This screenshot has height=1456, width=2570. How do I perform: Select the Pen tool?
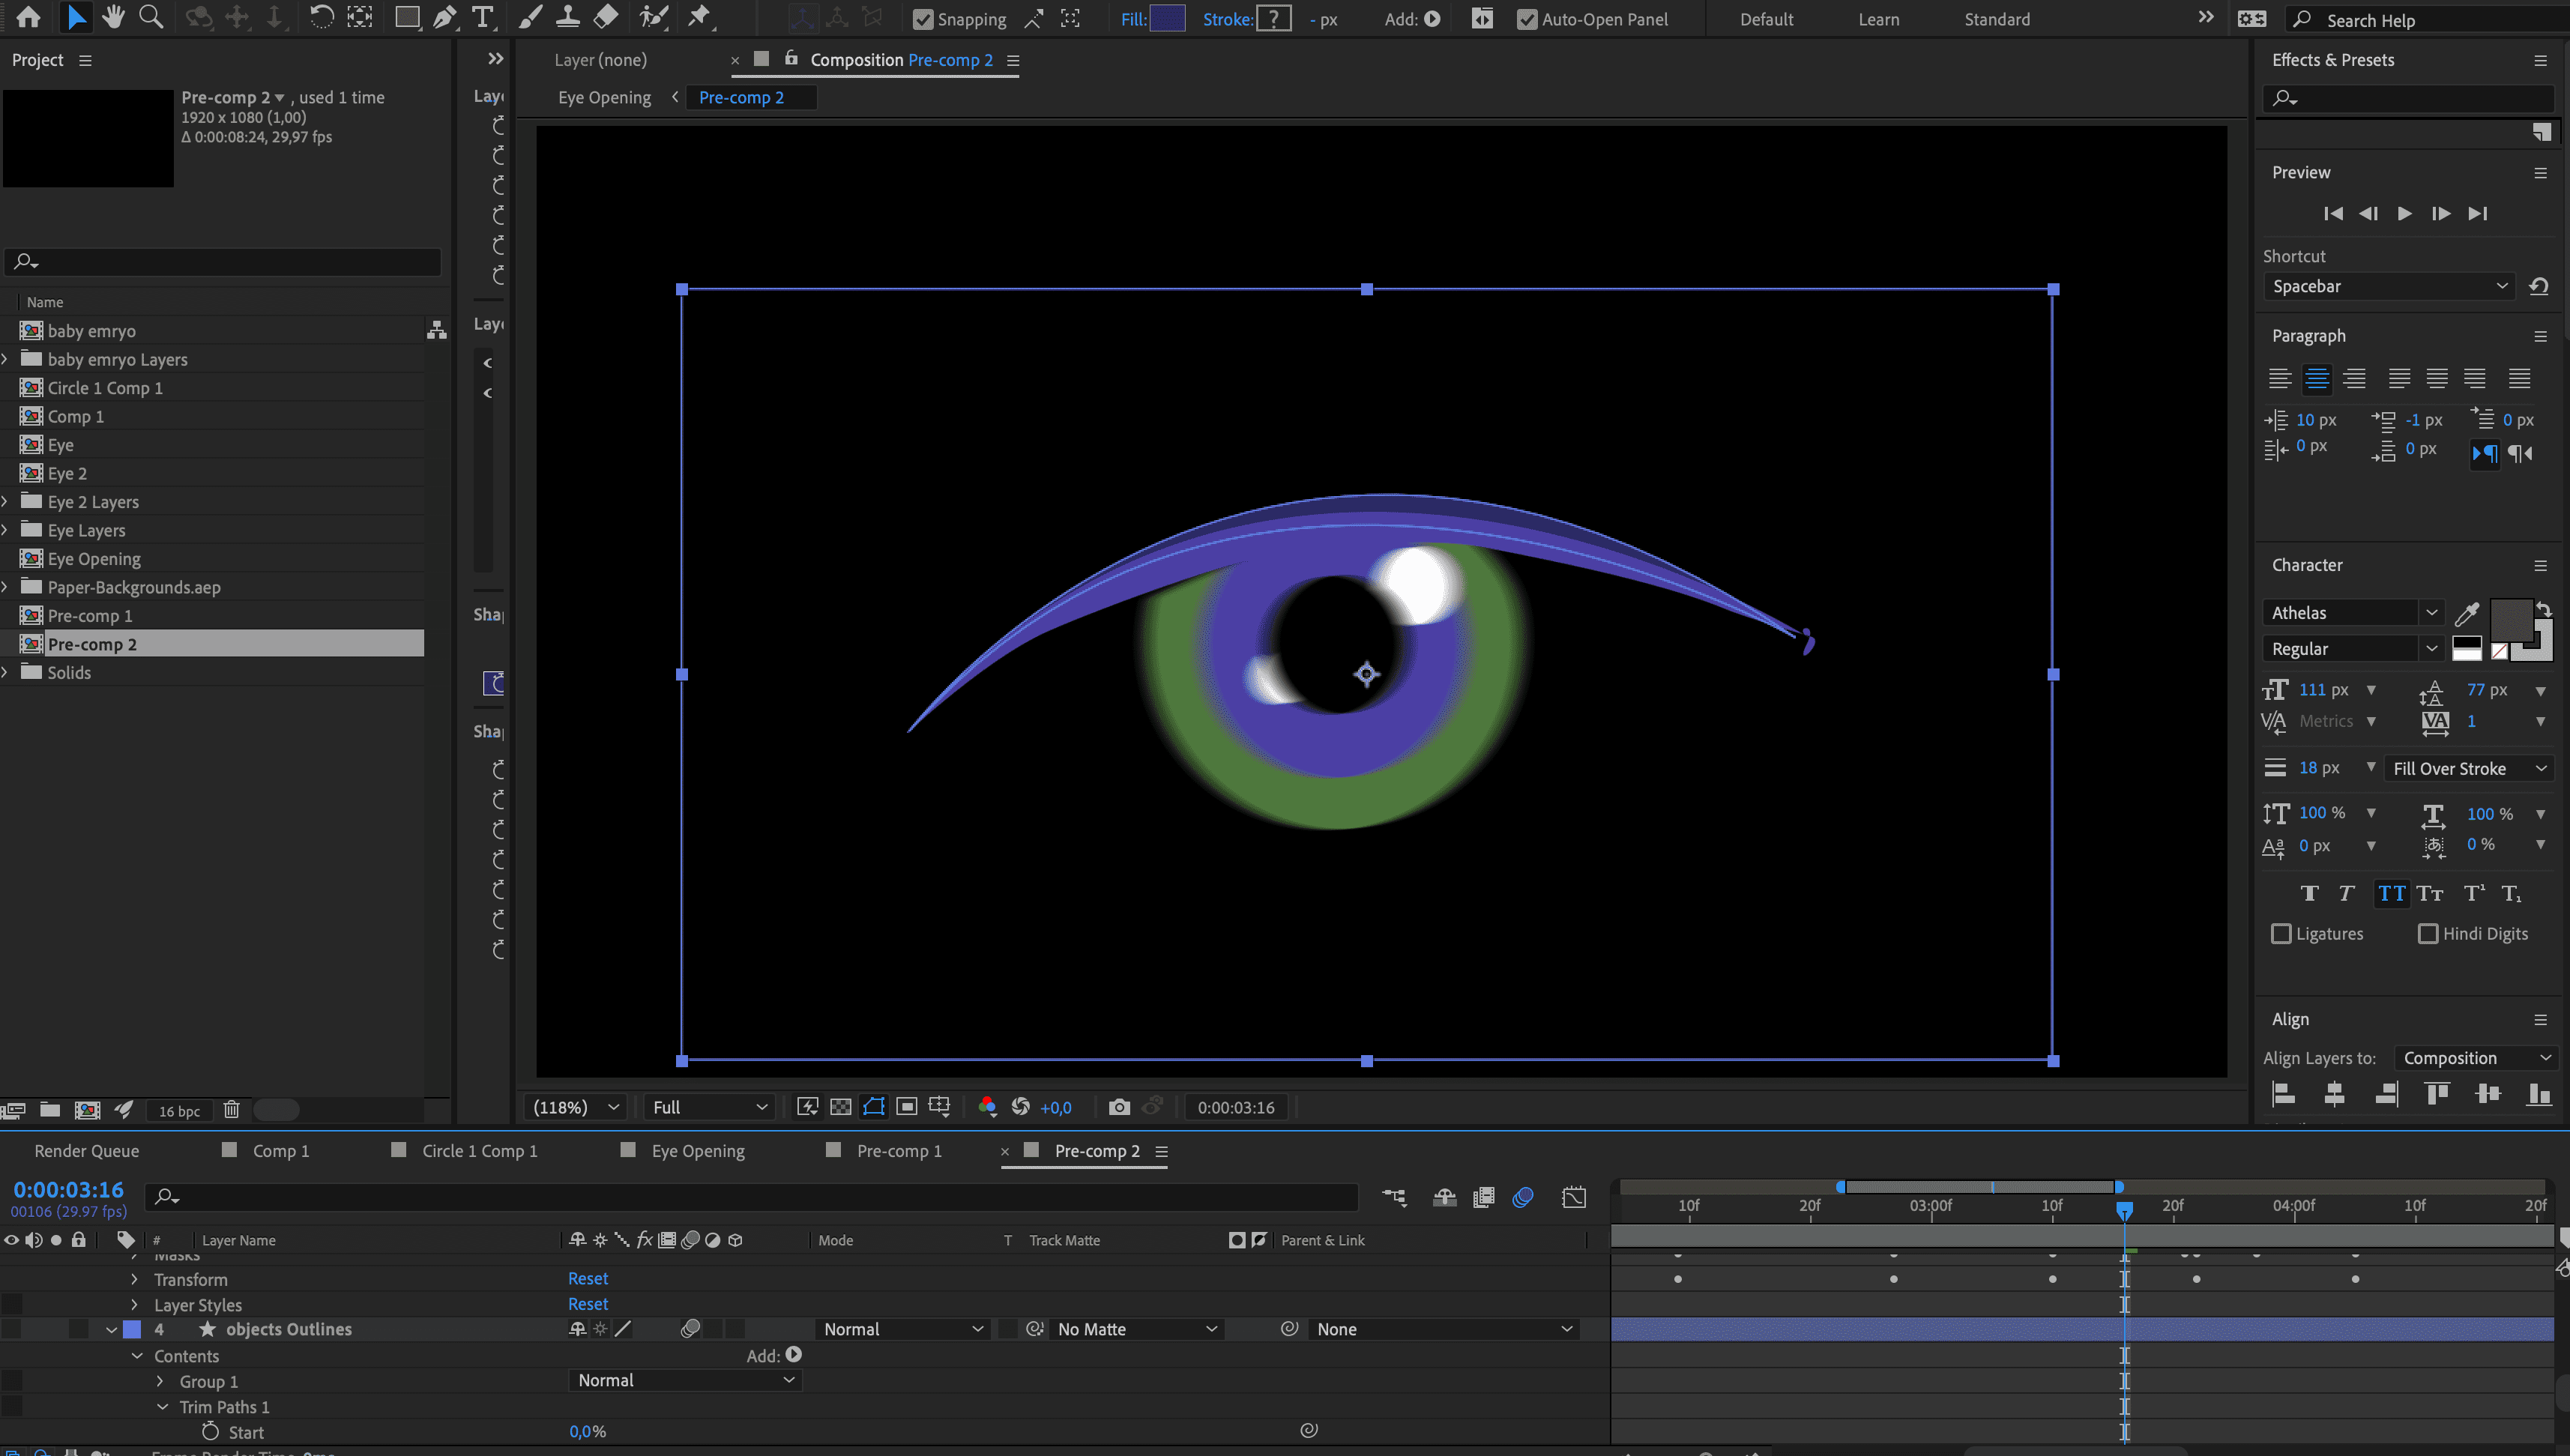(x=443, y=17)
